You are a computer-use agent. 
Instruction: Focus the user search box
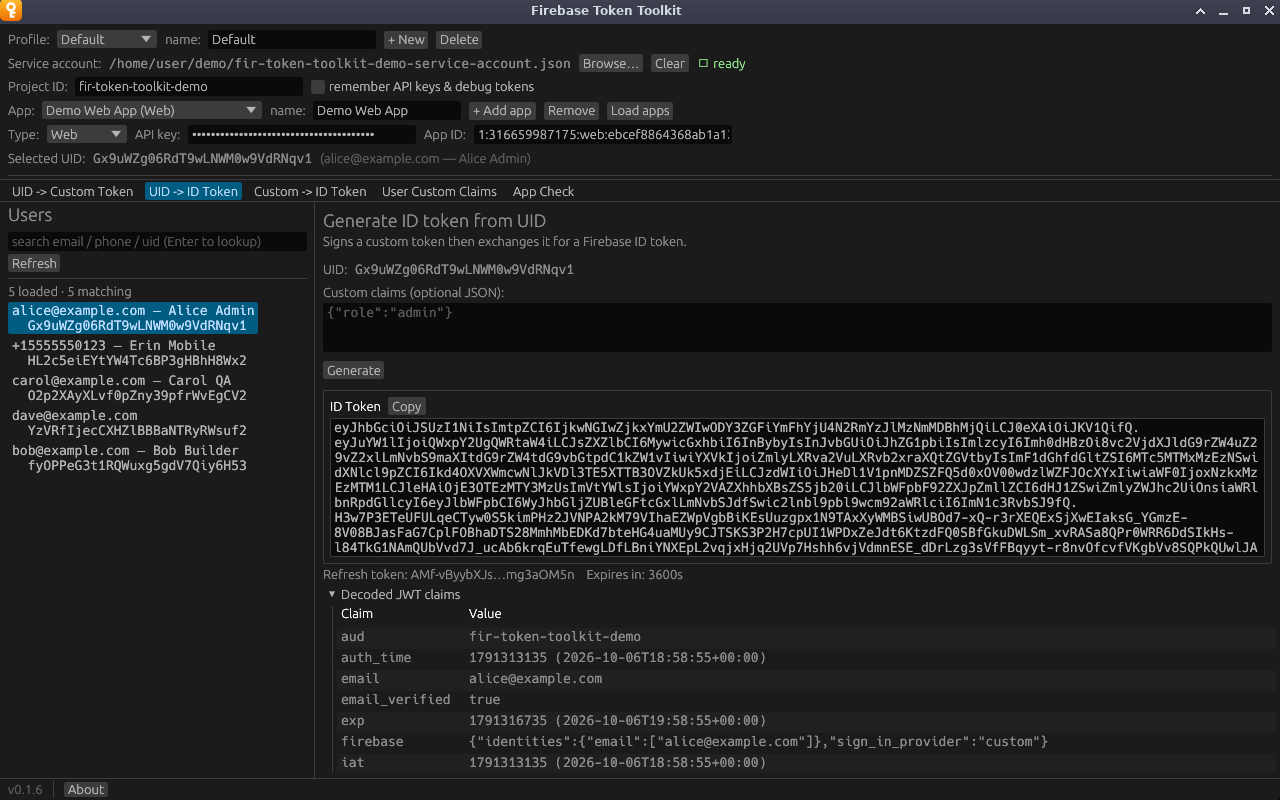click(x=157, y=242)
